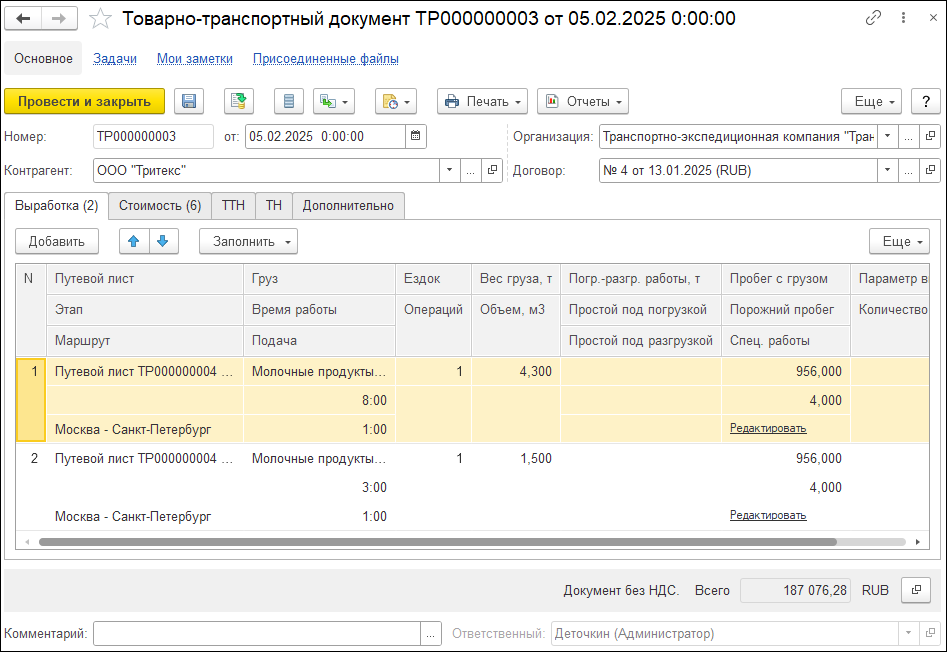This screenshot has width=947, height=652.
Task: Click the total amount field 187 076,28
Action: 795,590
